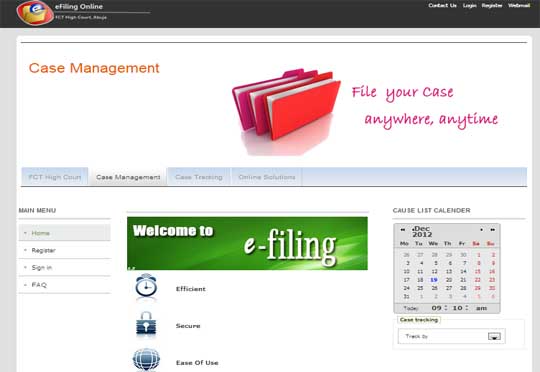Click the Today button in calendar
The width and height of the screenshot is (540, 372).
pyautogui.click(x=411, y=308)
